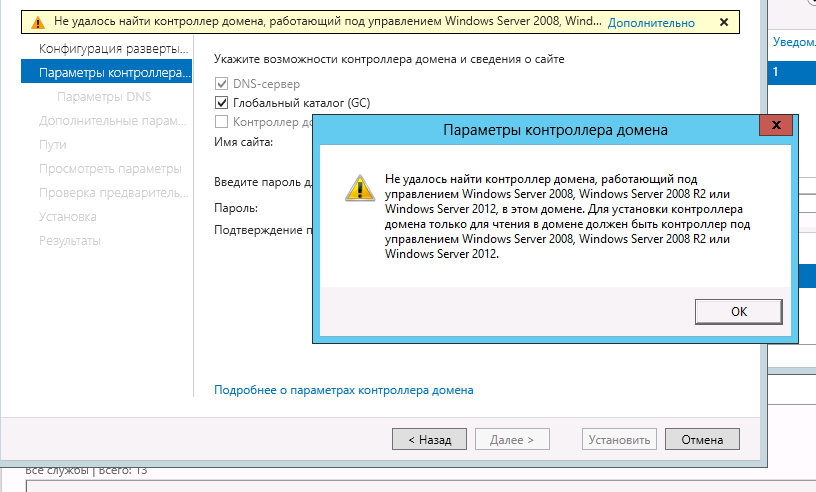Click the warning message text in dialog
The width and height of the screenshot is (816, 492).
click(x=567, y=216)
